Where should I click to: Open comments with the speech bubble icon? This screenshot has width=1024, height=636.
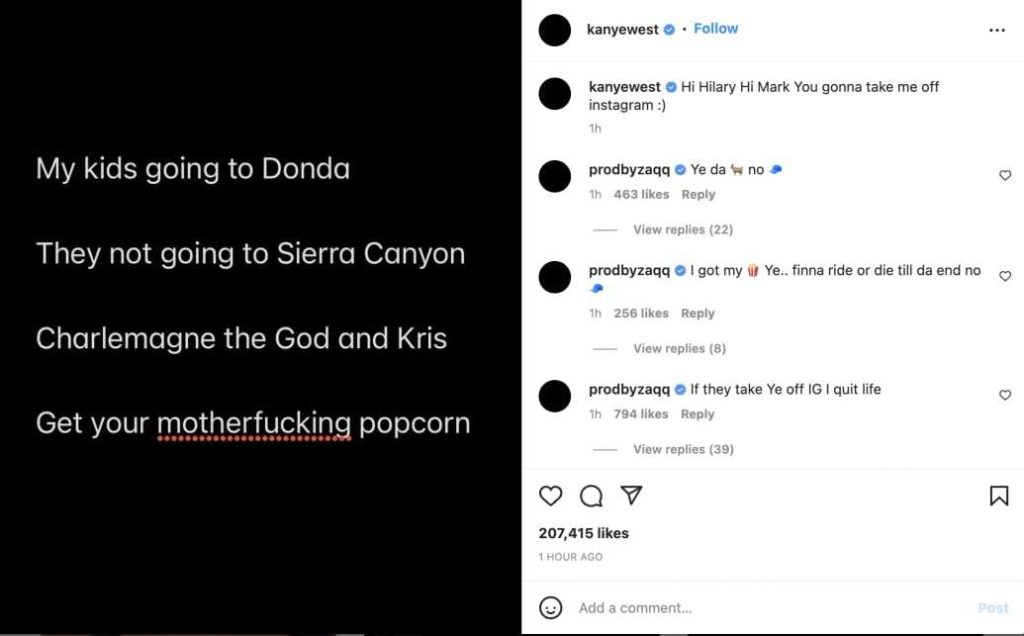coord(591,494)
